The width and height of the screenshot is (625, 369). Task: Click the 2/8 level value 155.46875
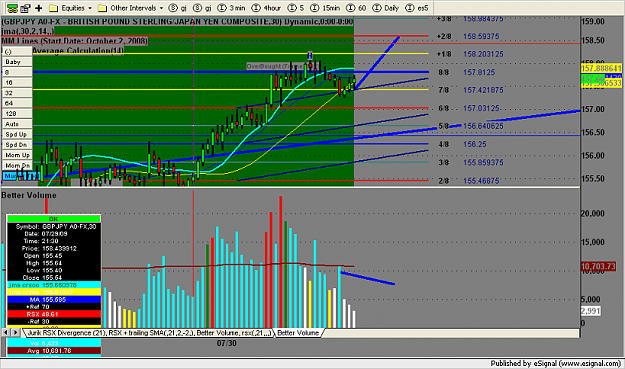pyautogui.click(x=481, y=181)
